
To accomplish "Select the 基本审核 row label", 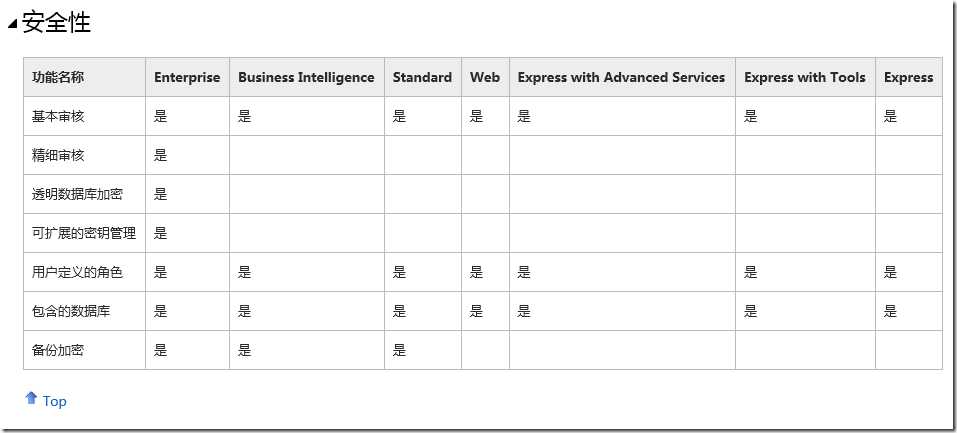I will [58, 116].
